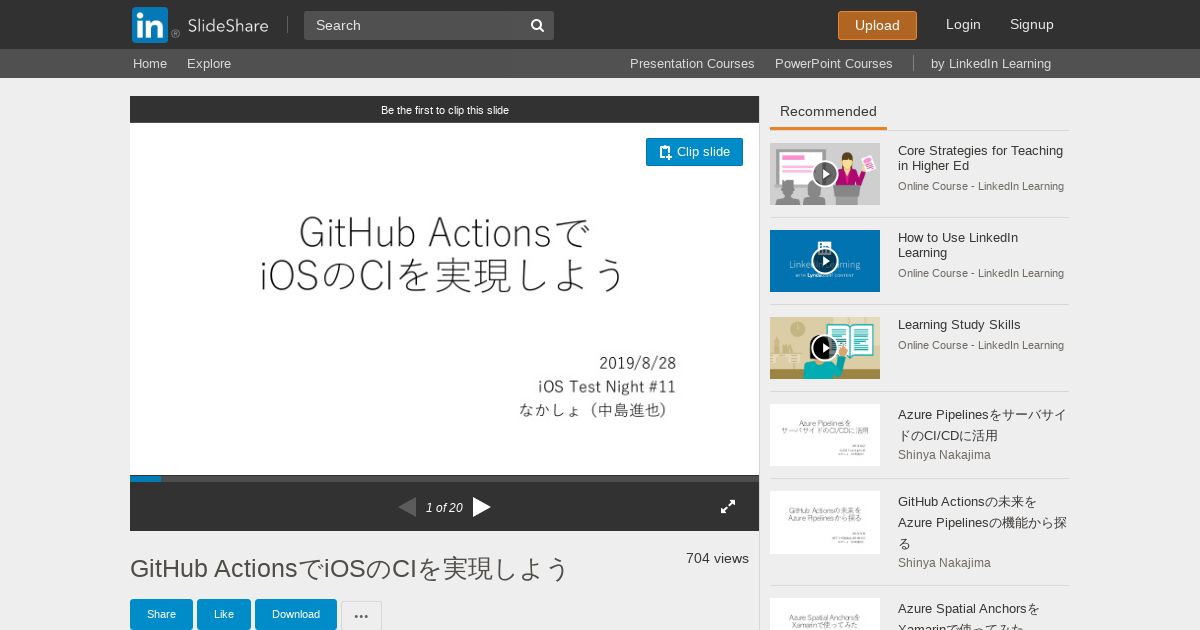
Task: Open Shinya Nakajima author under Azure Pipelines
Action: pyautogui.click(x=944, y=455)
